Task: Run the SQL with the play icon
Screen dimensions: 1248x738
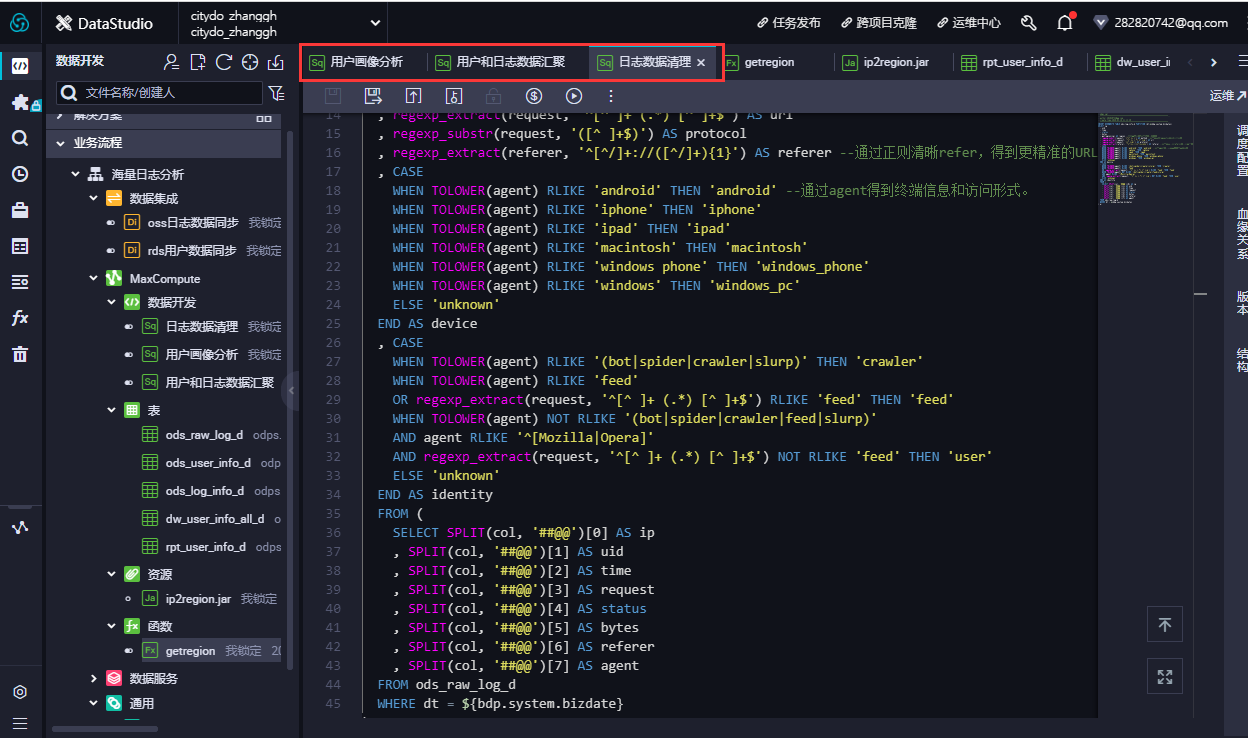Action: pyautogui.click(x=573, y=96)
